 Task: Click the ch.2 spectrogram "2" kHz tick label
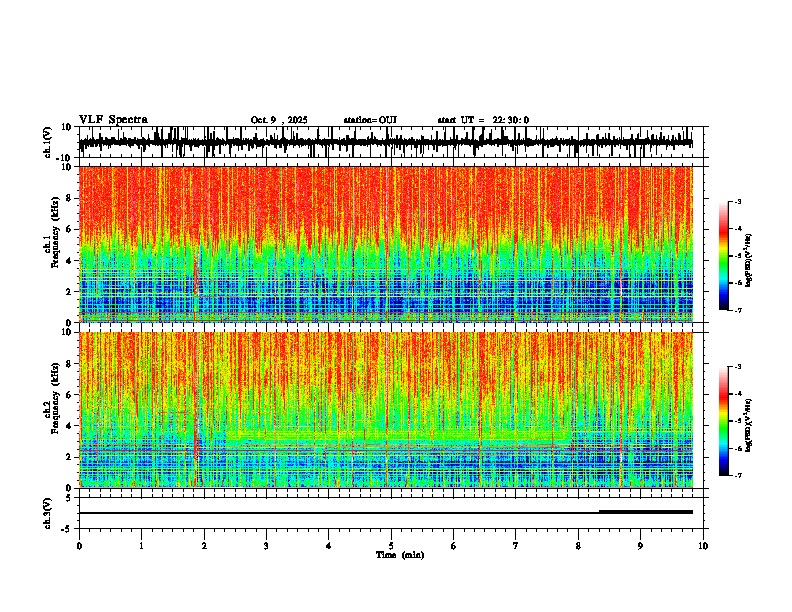tap(70, 457)
